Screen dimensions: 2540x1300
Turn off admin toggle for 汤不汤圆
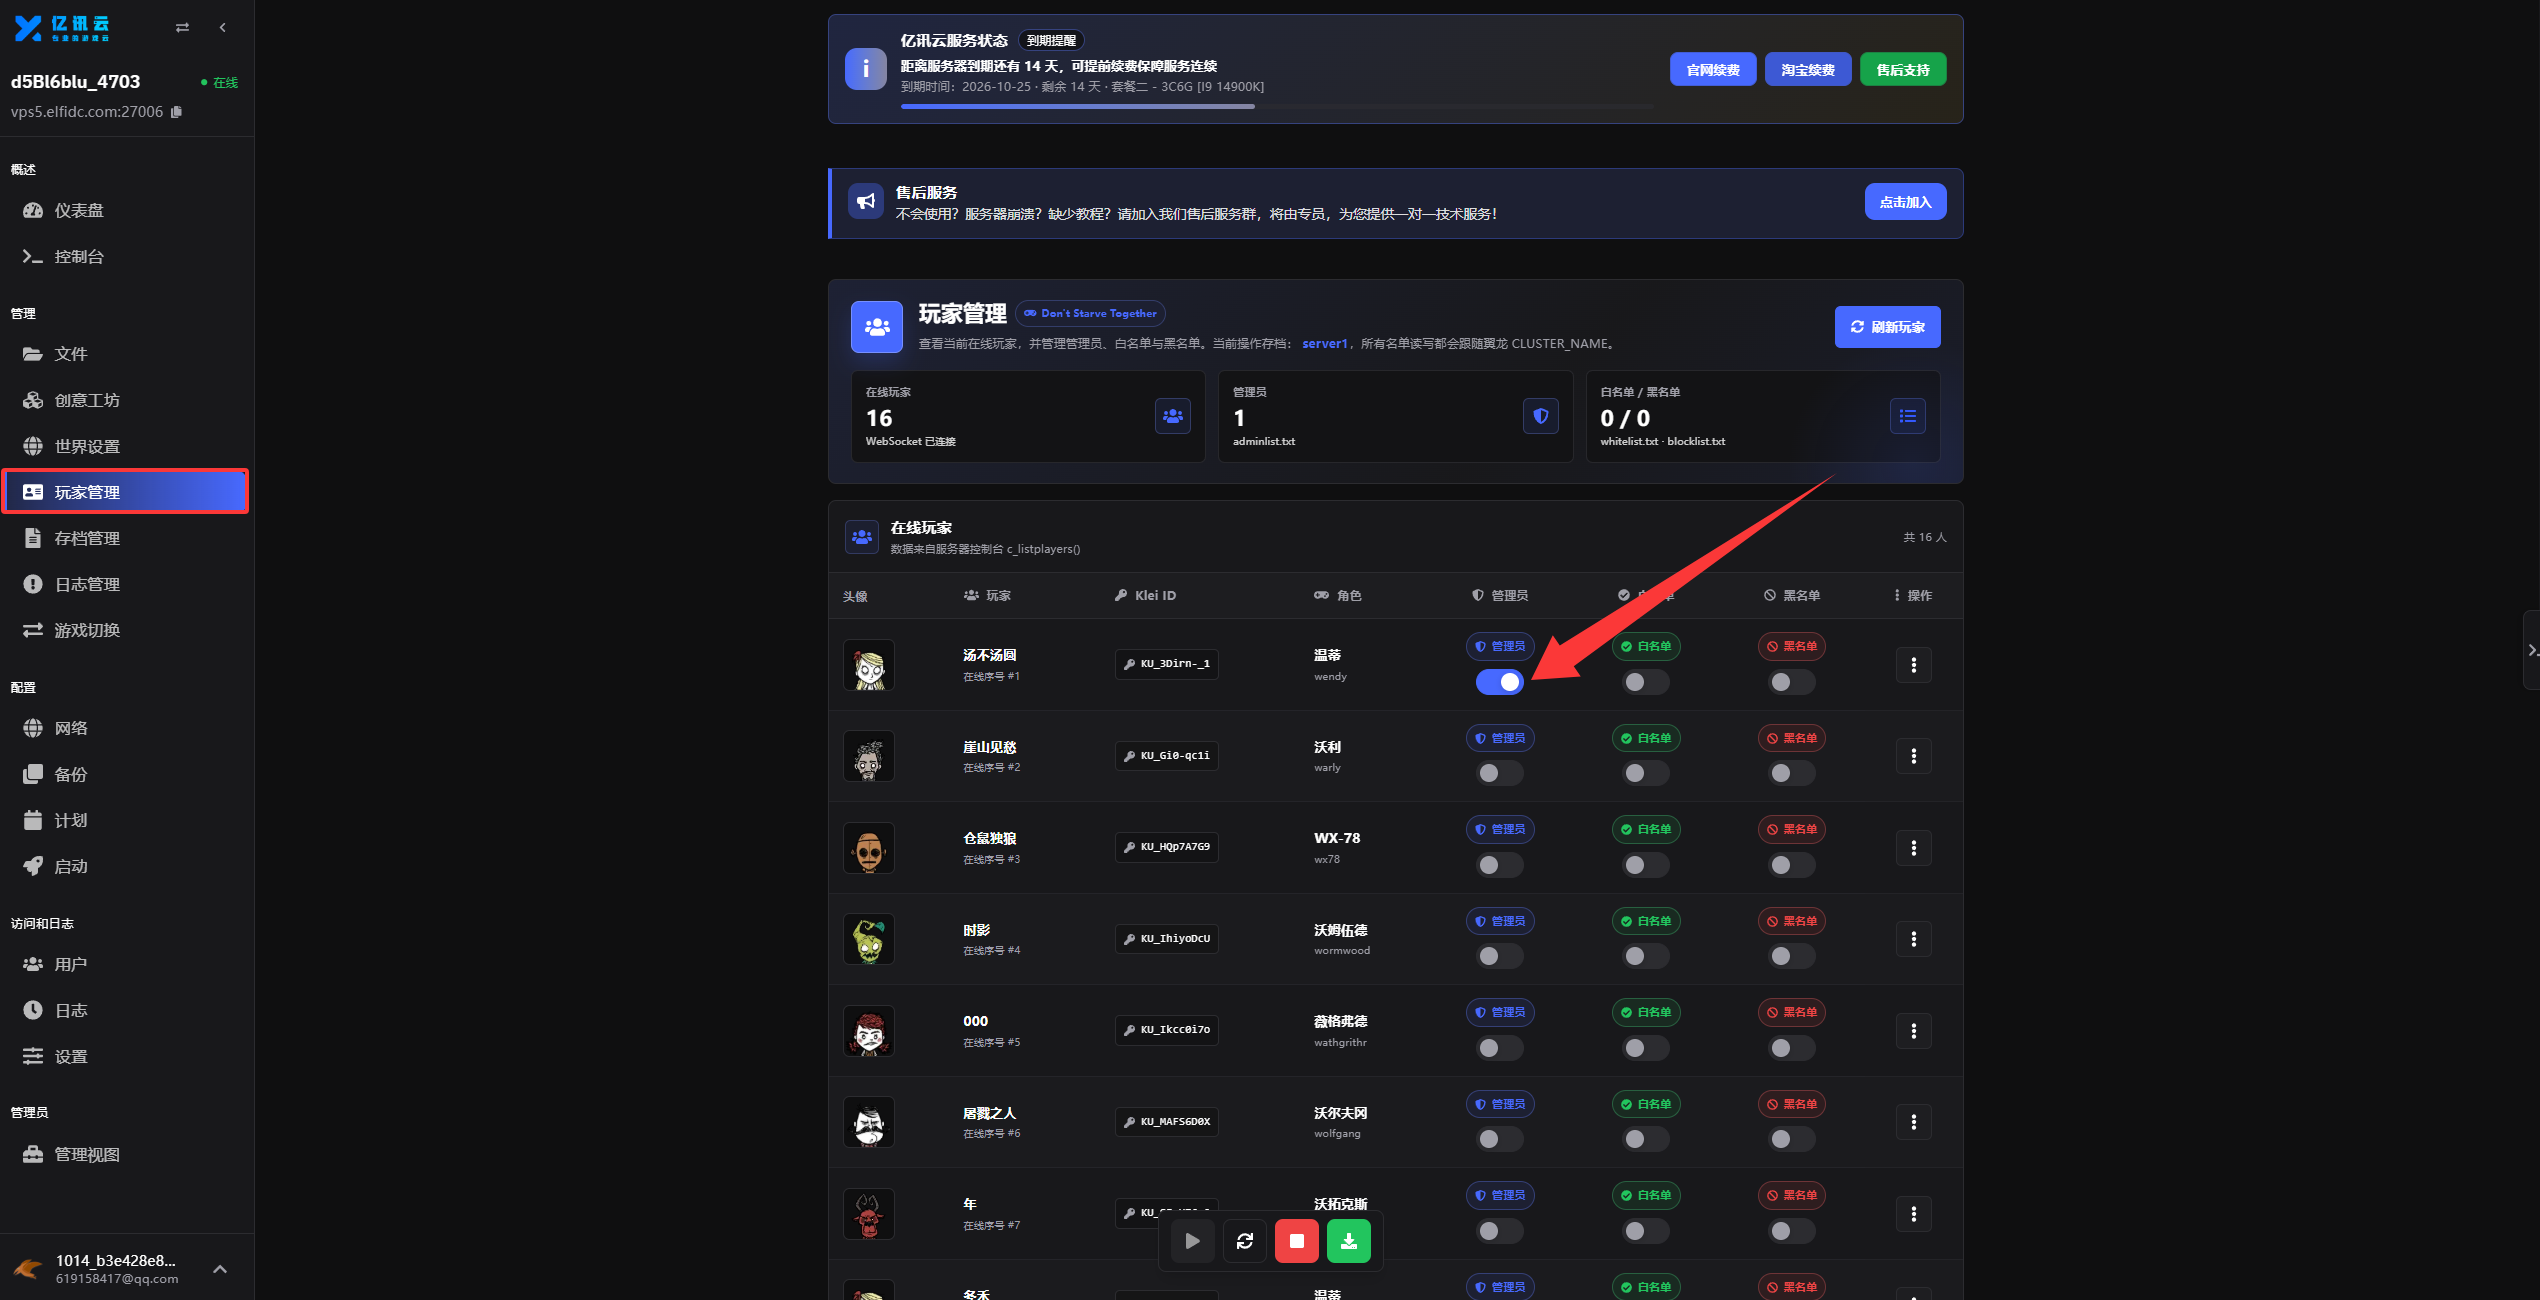(1499, 682)
